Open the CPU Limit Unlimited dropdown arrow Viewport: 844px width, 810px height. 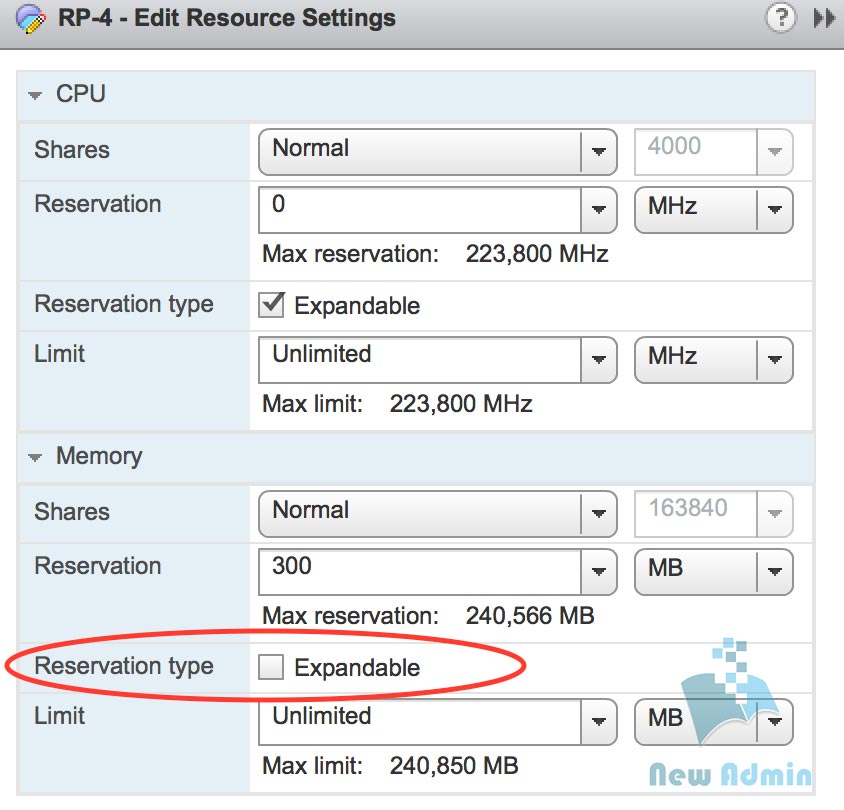pos(598,358)
